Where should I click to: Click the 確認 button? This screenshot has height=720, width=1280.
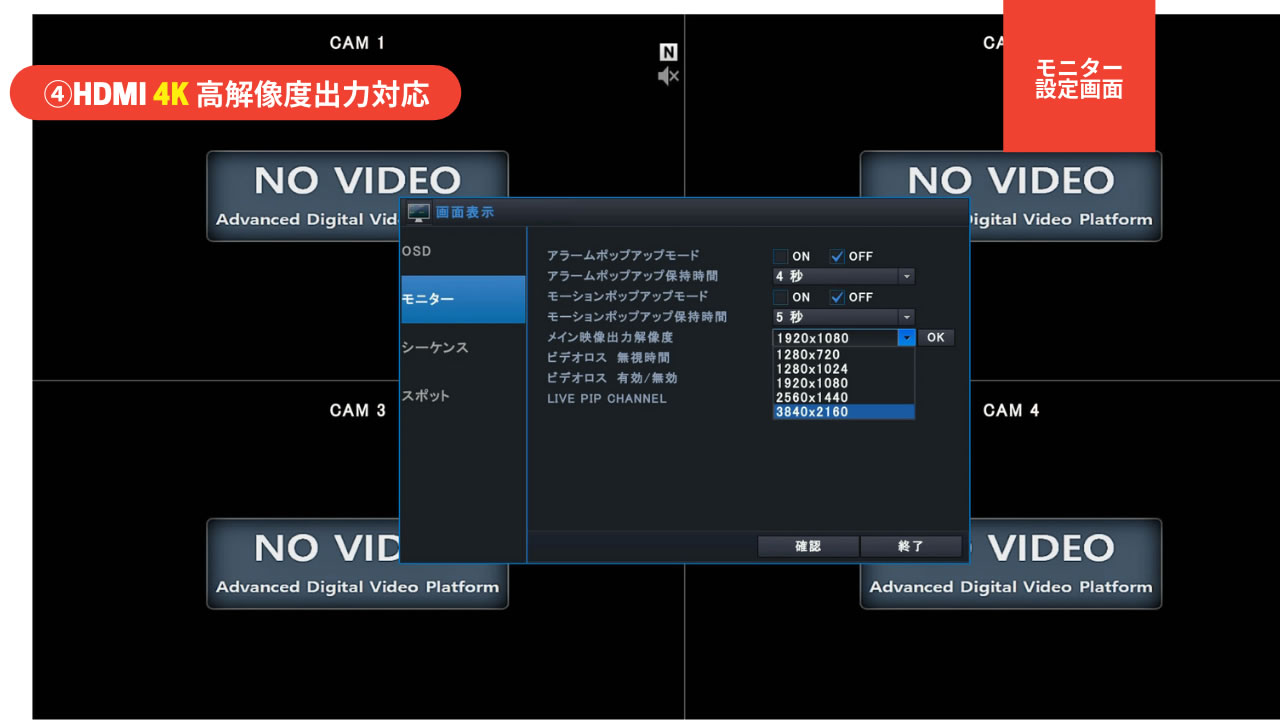[807, 546]
